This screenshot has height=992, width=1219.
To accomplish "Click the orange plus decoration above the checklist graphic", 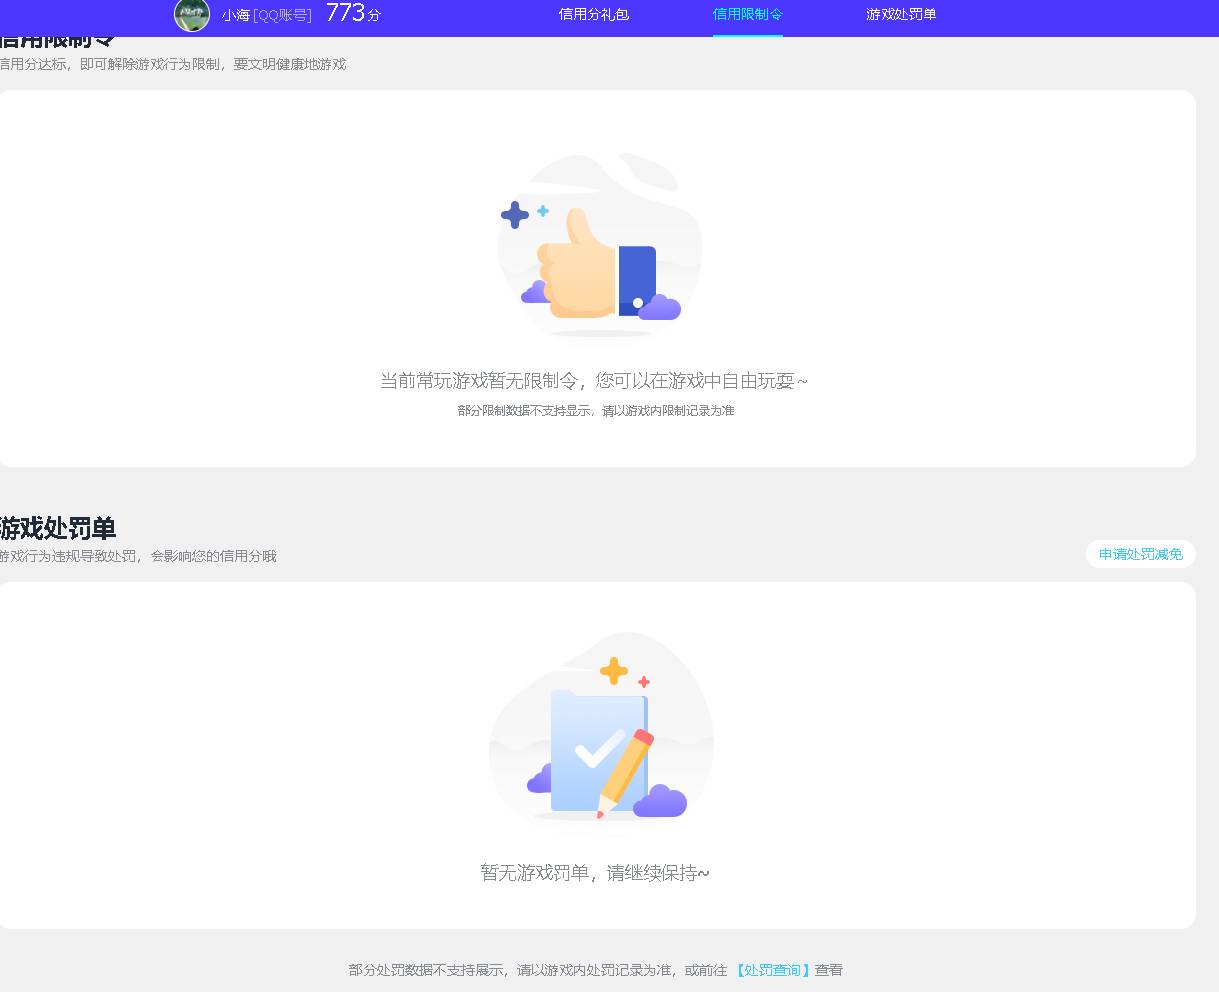I will [612, 668].
